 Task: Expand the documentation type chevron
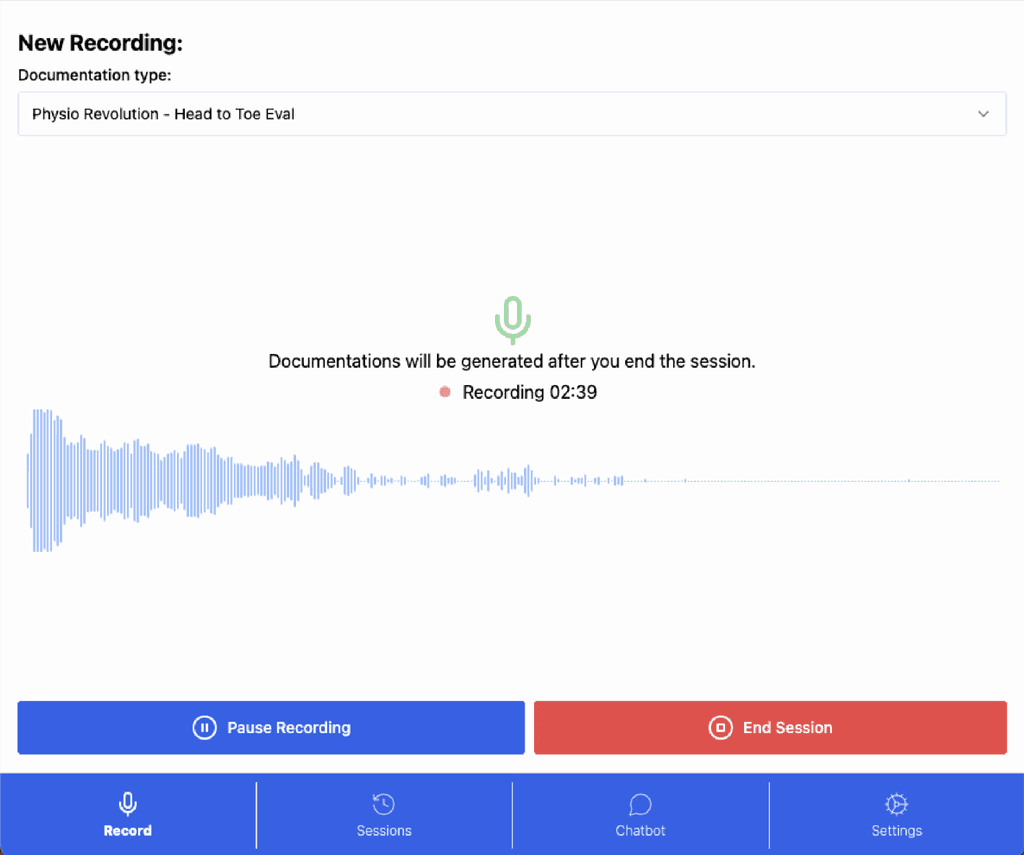[x=983, y=113]
